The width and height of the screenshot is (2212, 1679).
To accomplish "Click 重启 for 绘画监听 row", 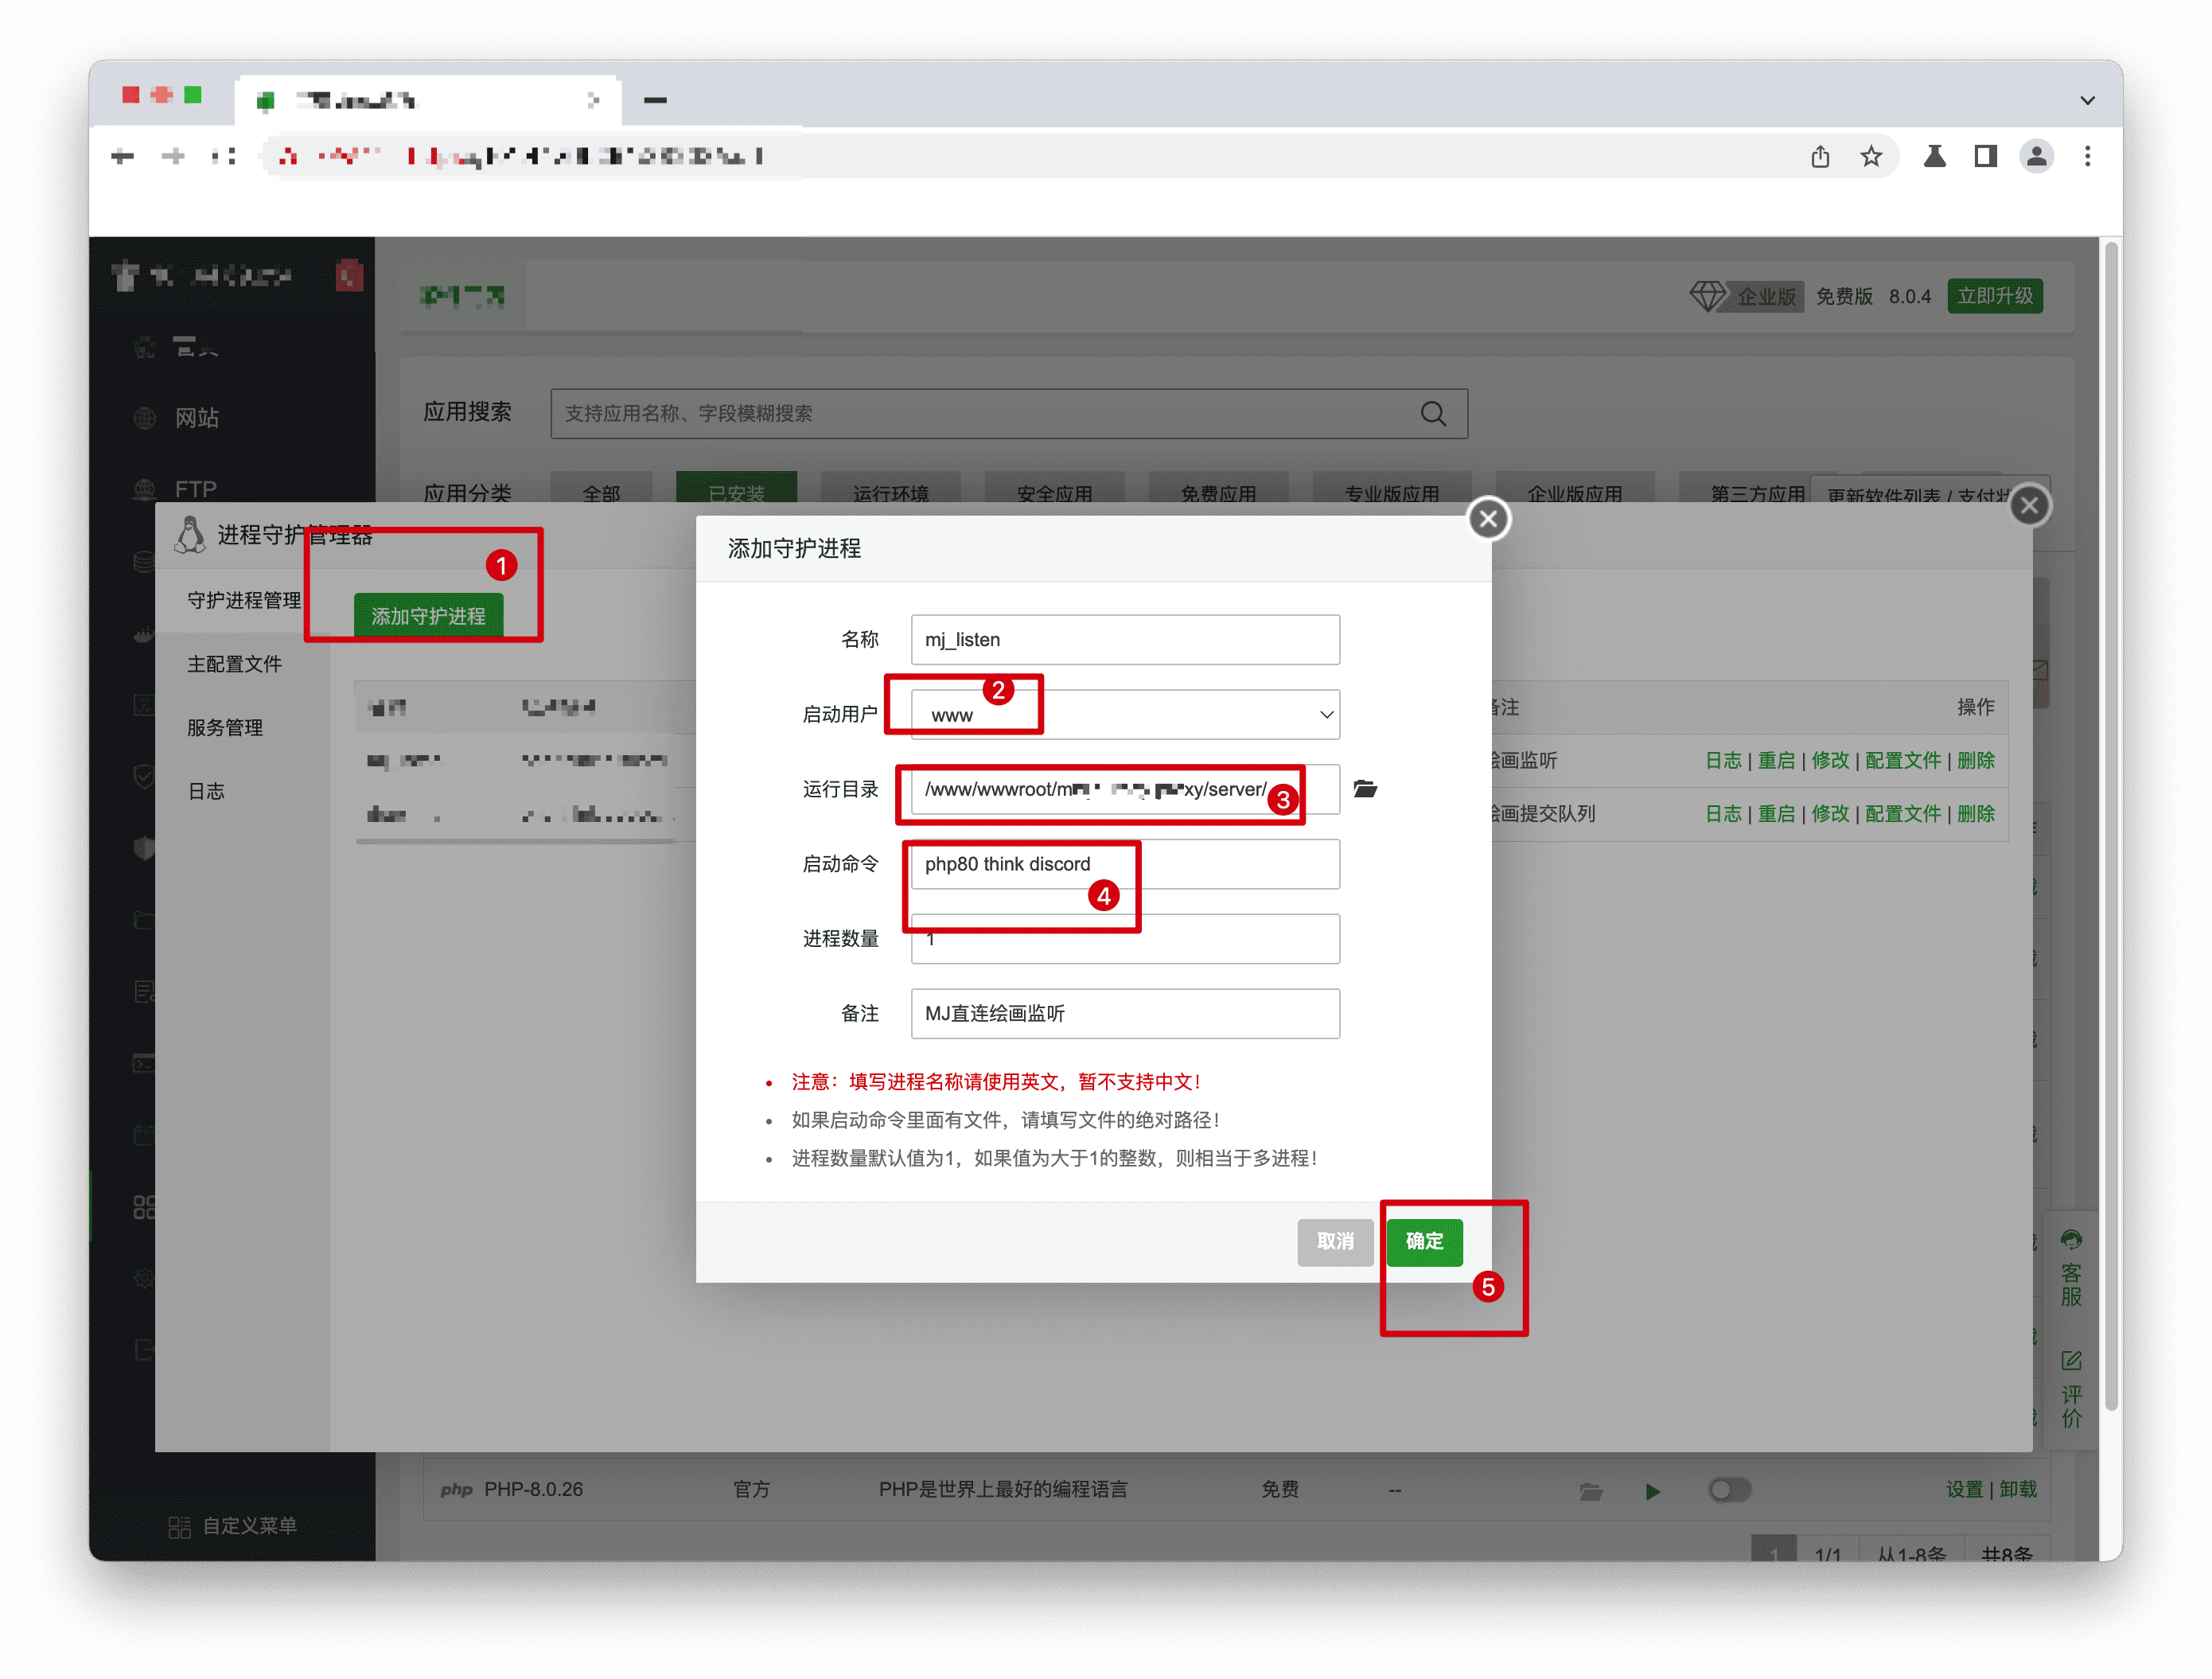I will coord(1776,760).
